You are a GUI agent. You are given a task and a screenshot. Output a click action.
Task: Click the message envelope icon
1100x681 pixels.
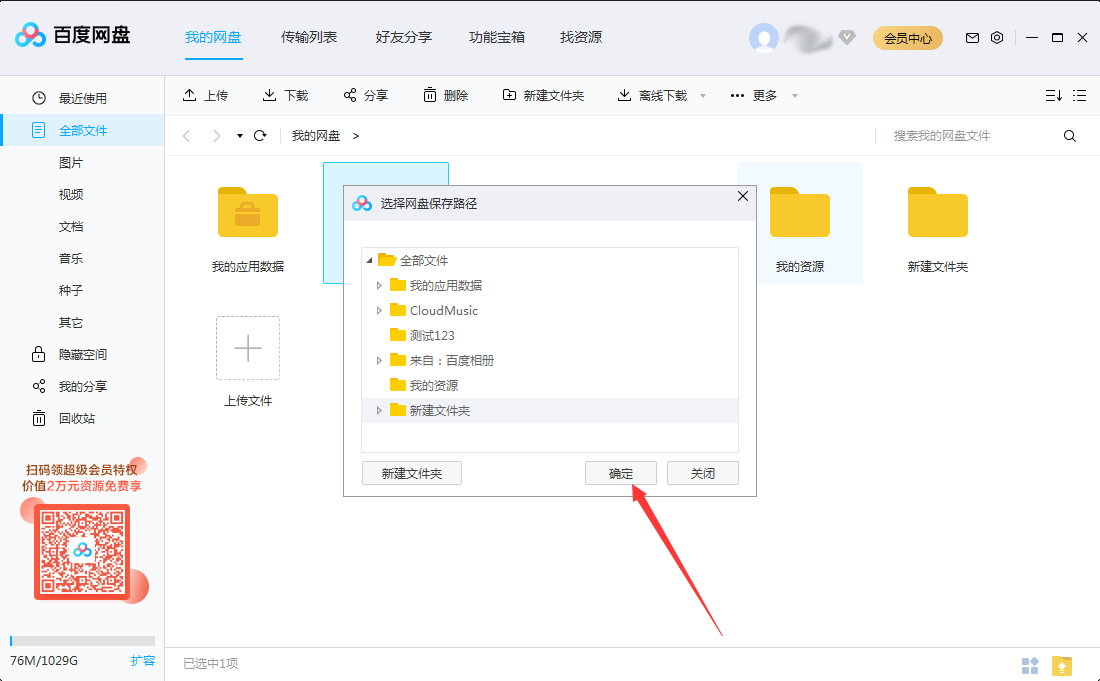971,37
